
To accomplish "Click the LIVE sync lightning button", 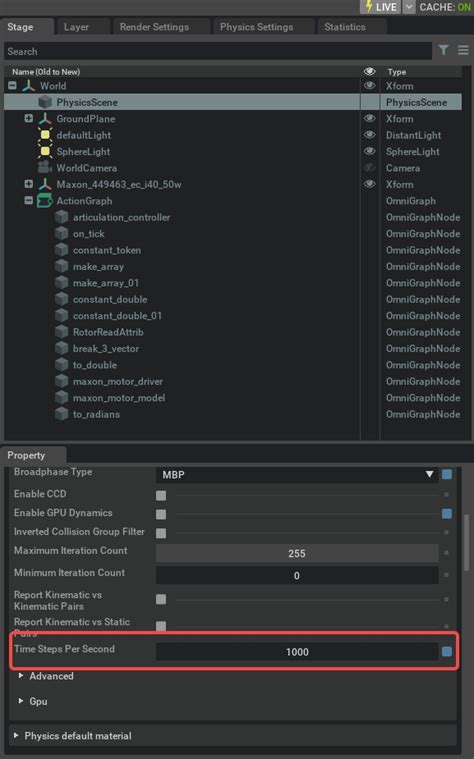I will (x=381, y=7).
